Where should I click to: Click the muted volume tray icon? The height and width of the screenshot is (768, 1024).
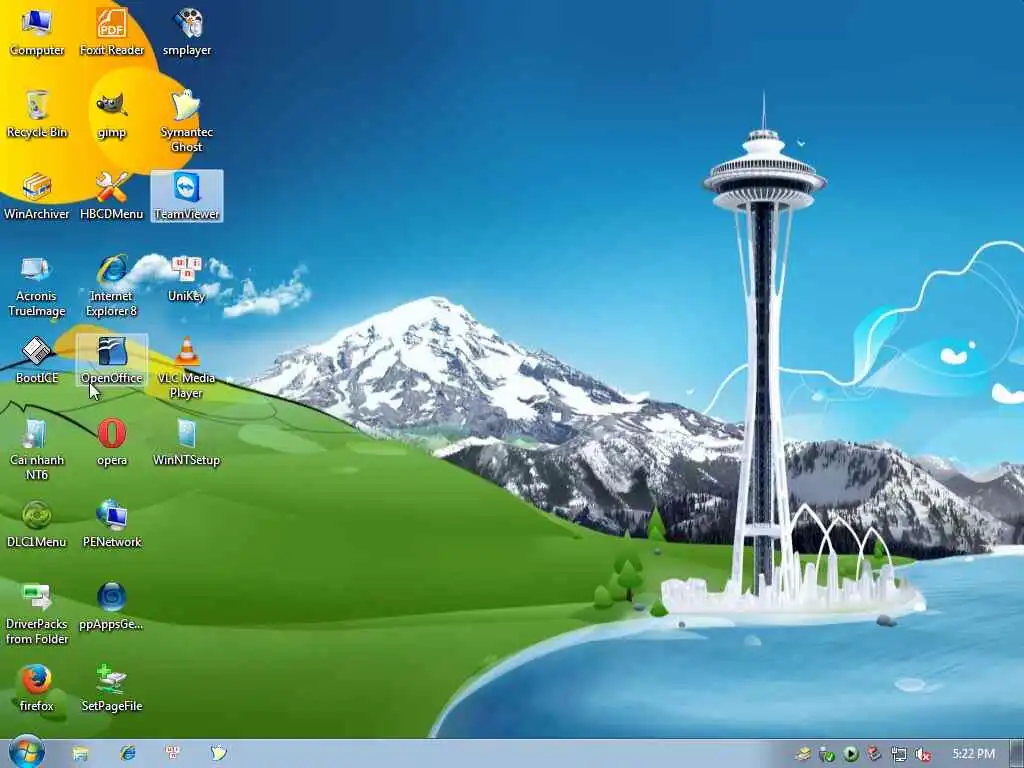click(922, 755)
